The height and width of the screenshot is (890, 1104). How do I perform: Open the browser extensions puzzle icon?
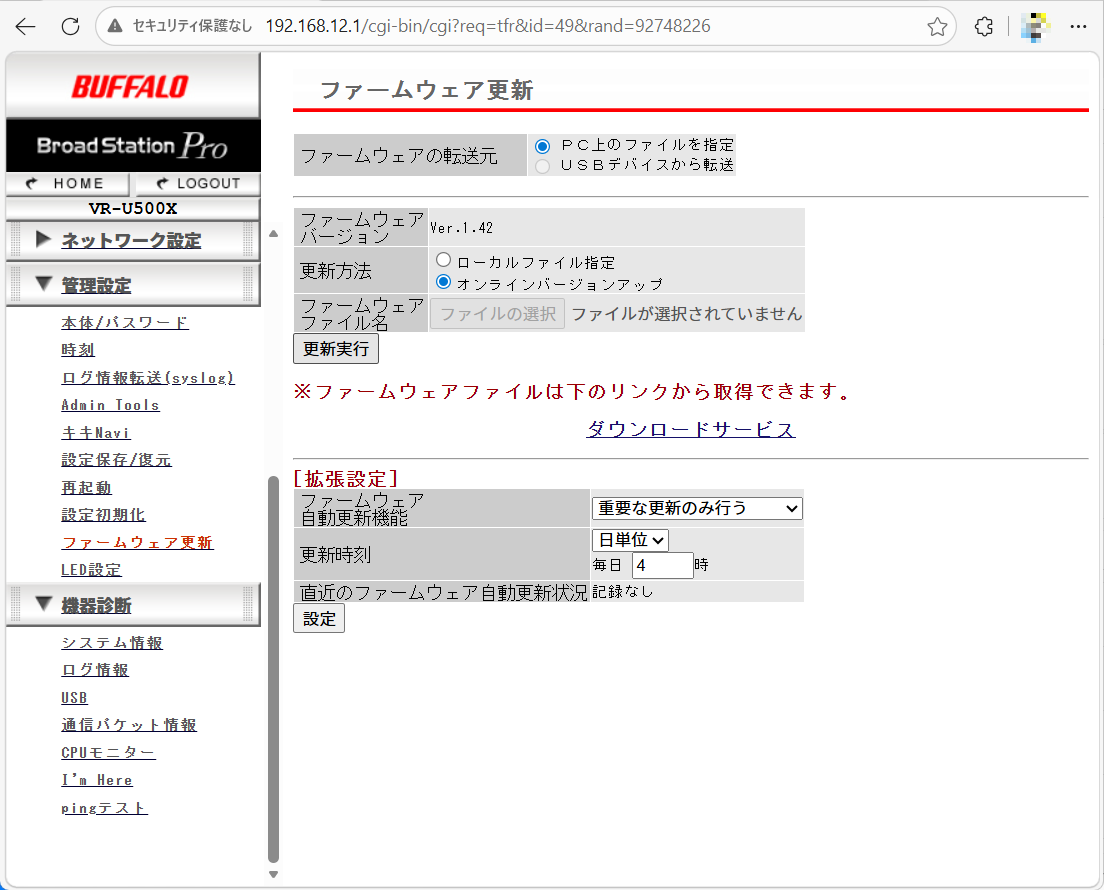click(x=984, y=27)
